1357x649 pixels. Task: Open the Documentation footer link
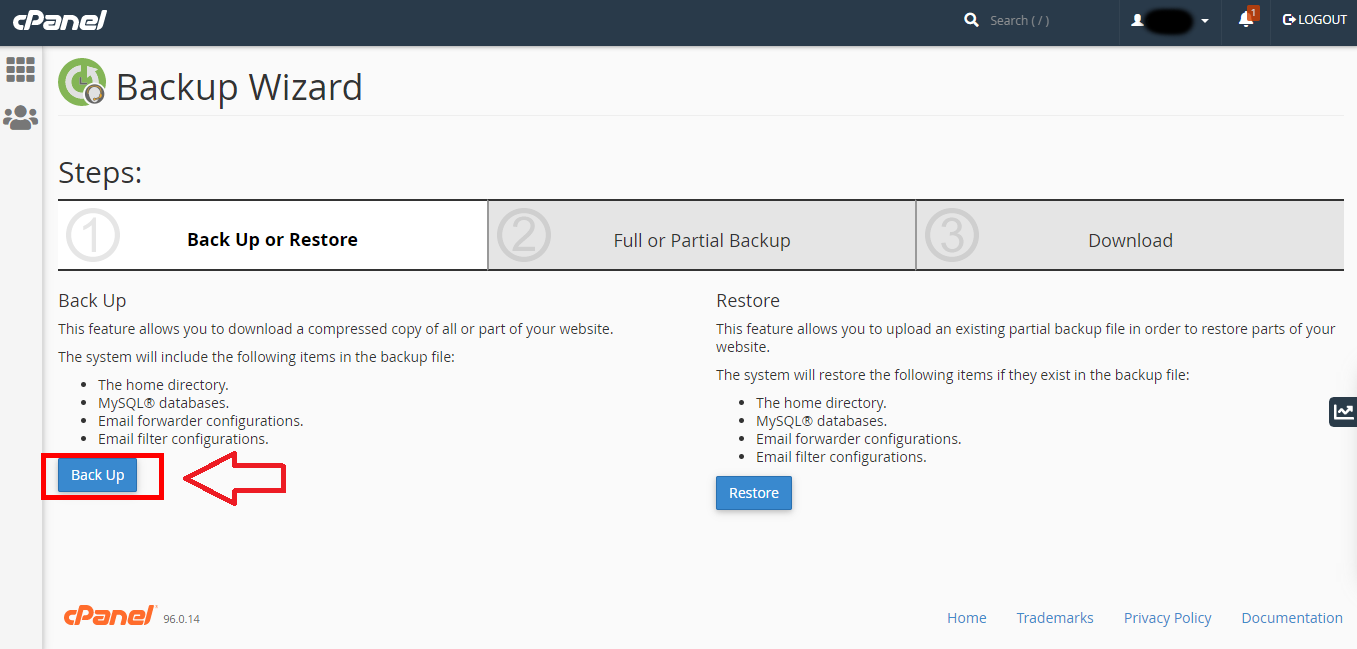[1291, 618]
